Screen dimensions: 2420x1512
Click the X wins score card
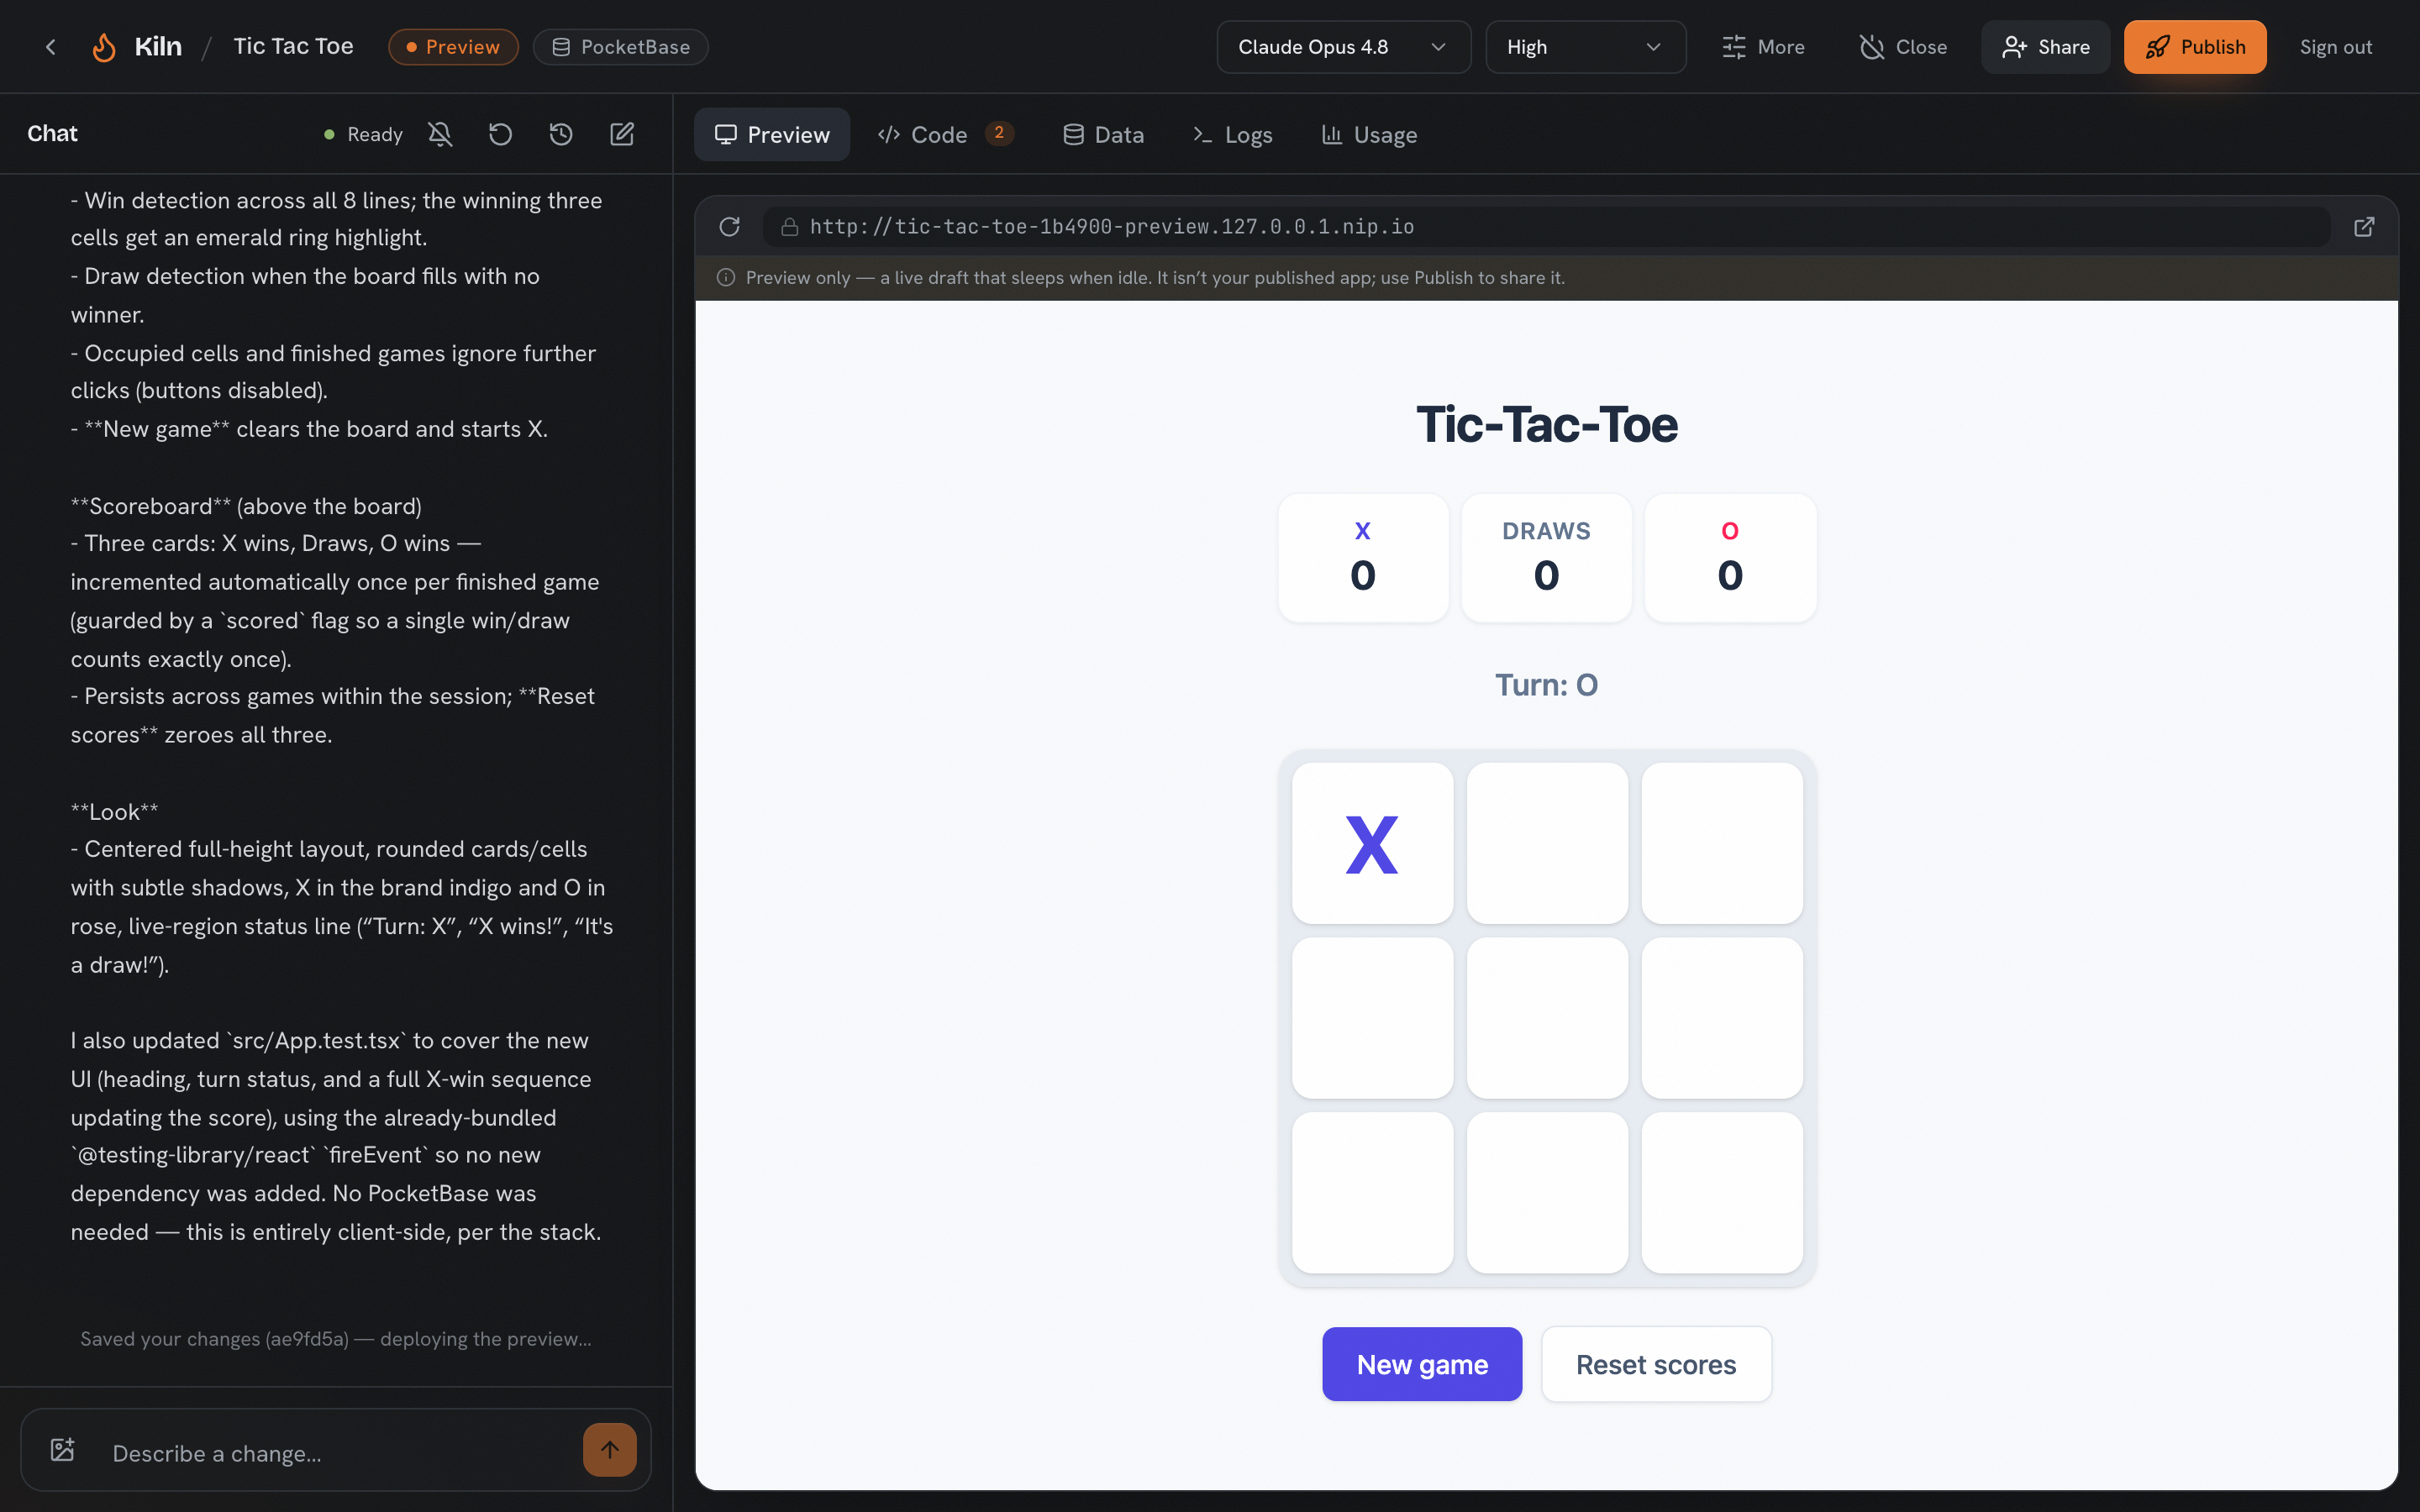[x=1363, y=558]
